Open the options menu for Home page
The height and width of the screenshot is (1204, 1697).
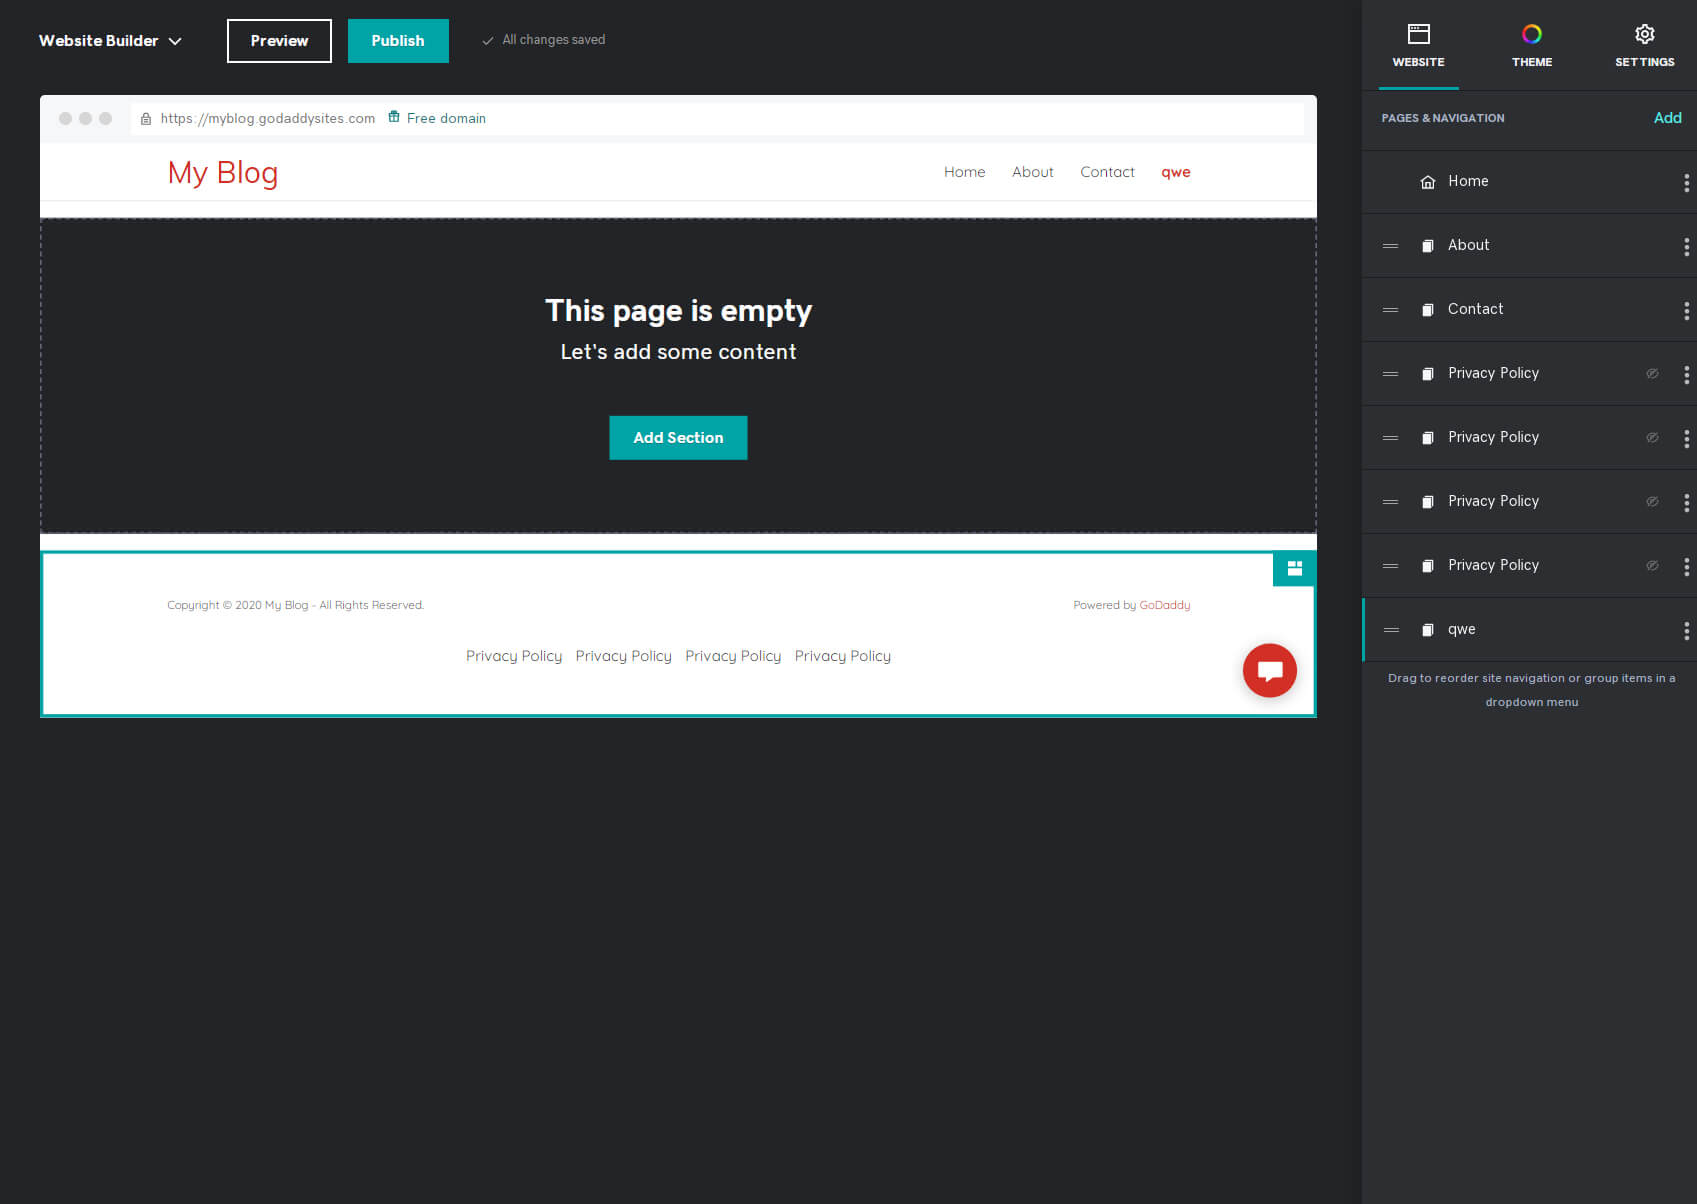pos(1687,181)
